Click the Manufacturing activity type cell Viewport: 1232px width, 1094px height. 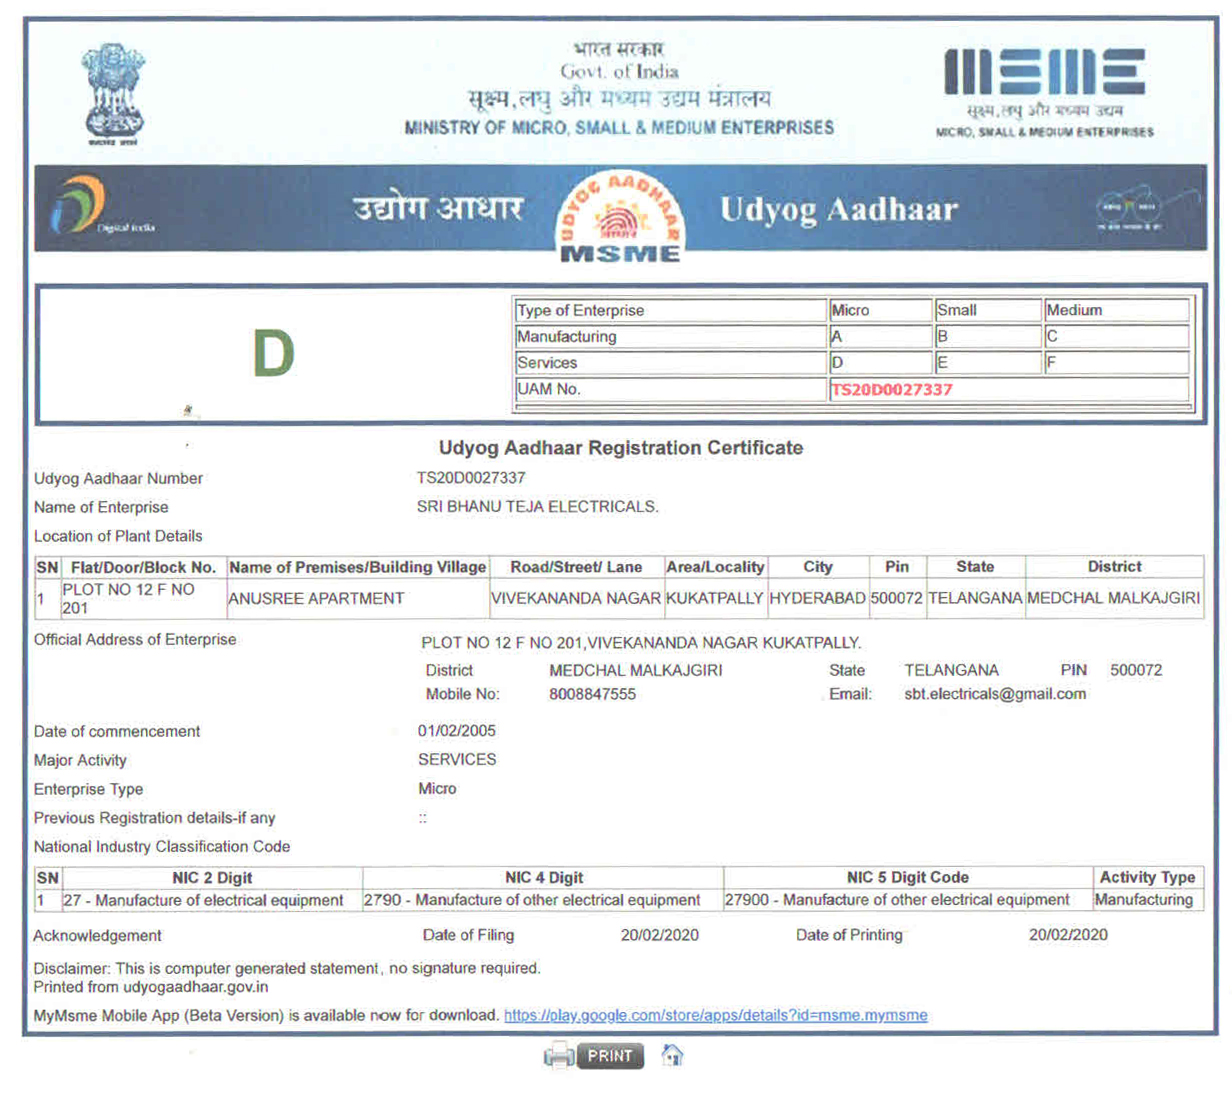pyautogui.click(x=1143, y=900)
